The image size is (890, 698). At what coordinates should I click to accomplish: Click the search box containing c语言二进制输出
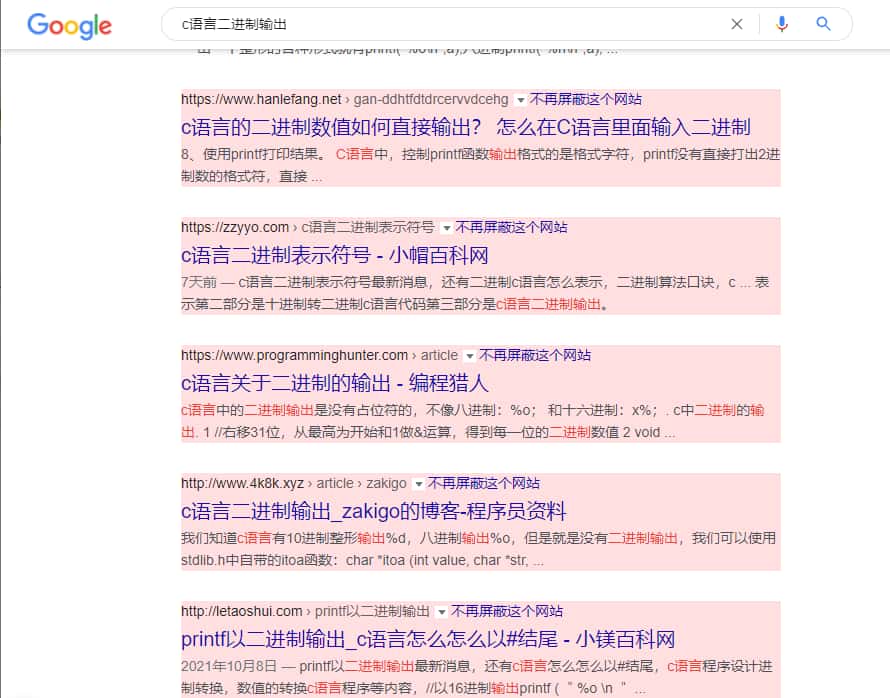point(506,24)
